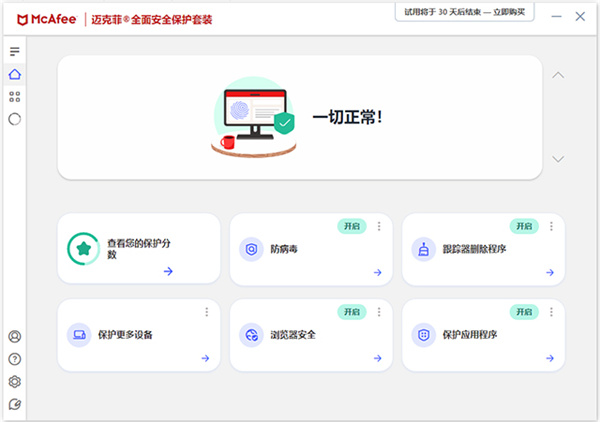Open the 跟踪器删除程序 card arrow
This screenshot has height=422, width=600.
[x=549, y=272]
